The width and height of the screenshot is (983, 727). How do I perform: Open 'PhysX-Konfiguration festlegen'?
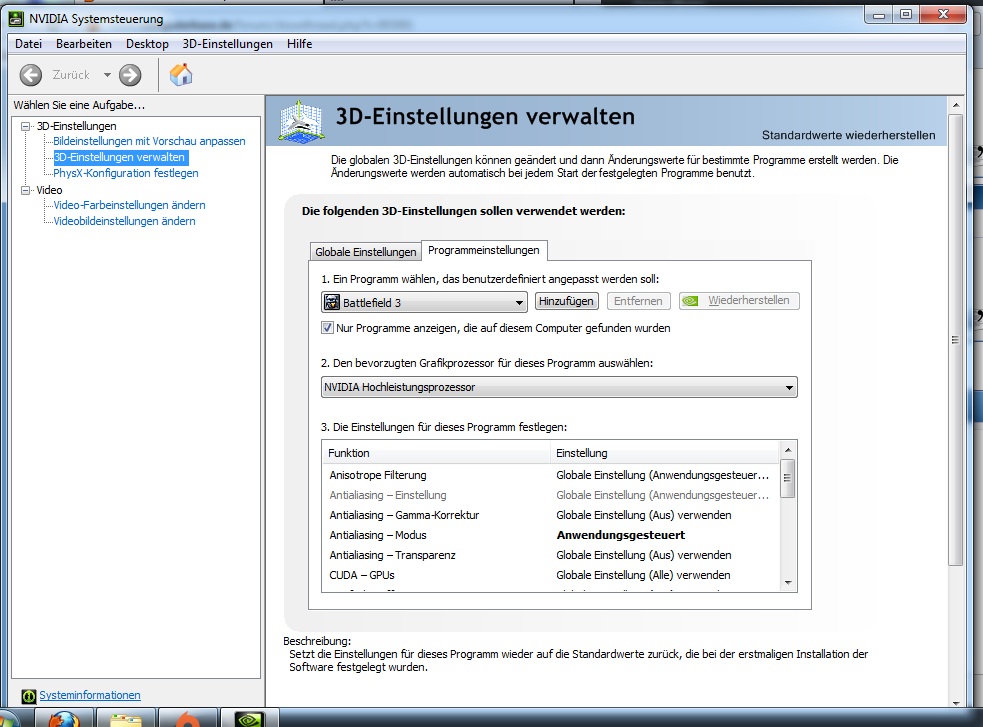click(x=125, y=173)
